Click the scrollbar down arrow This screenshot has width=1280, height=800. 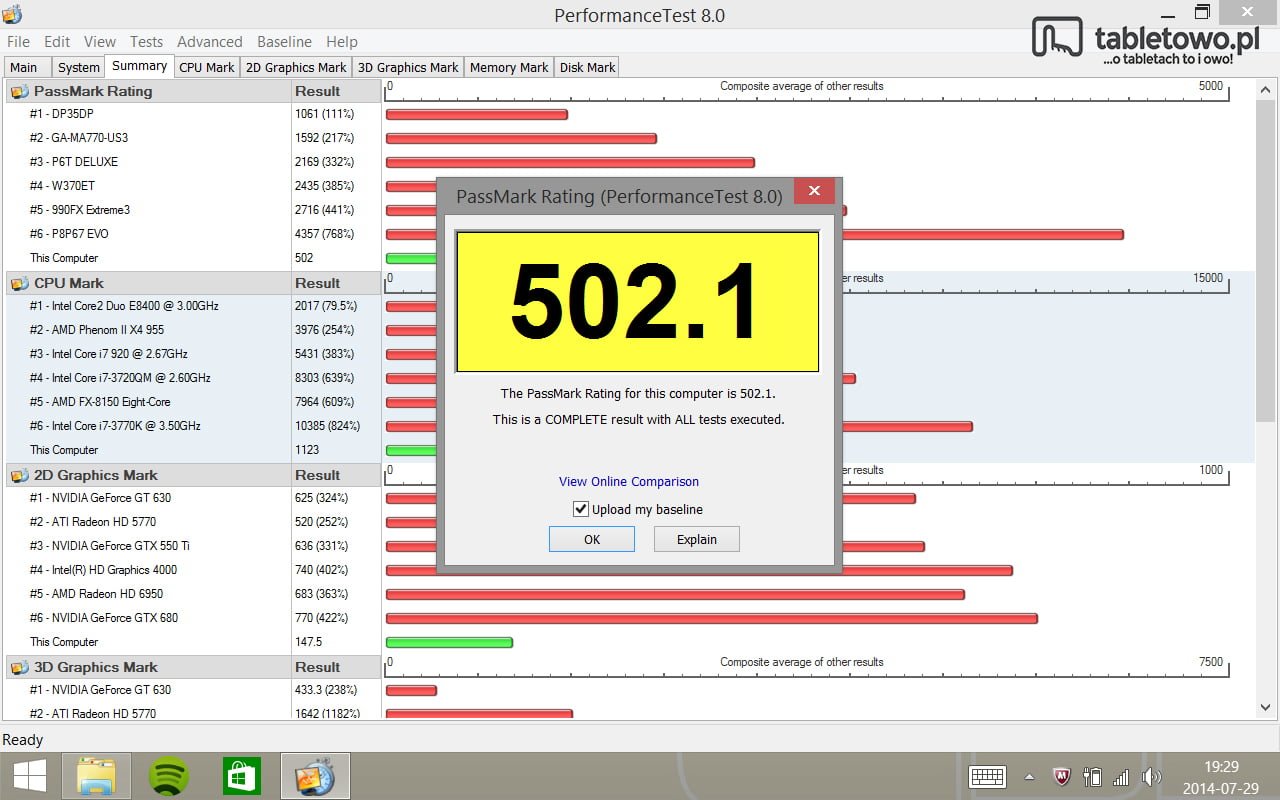(1266, 708)
